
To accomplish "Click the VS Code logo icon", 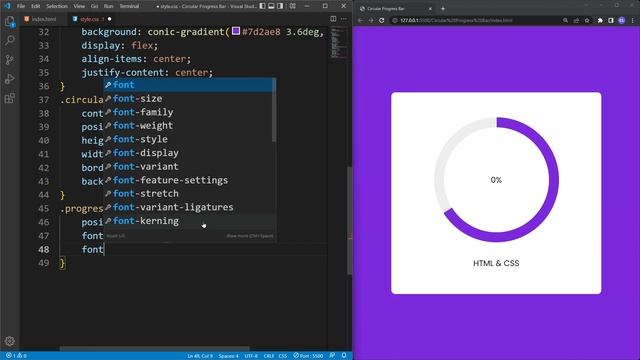I will 7,6.
